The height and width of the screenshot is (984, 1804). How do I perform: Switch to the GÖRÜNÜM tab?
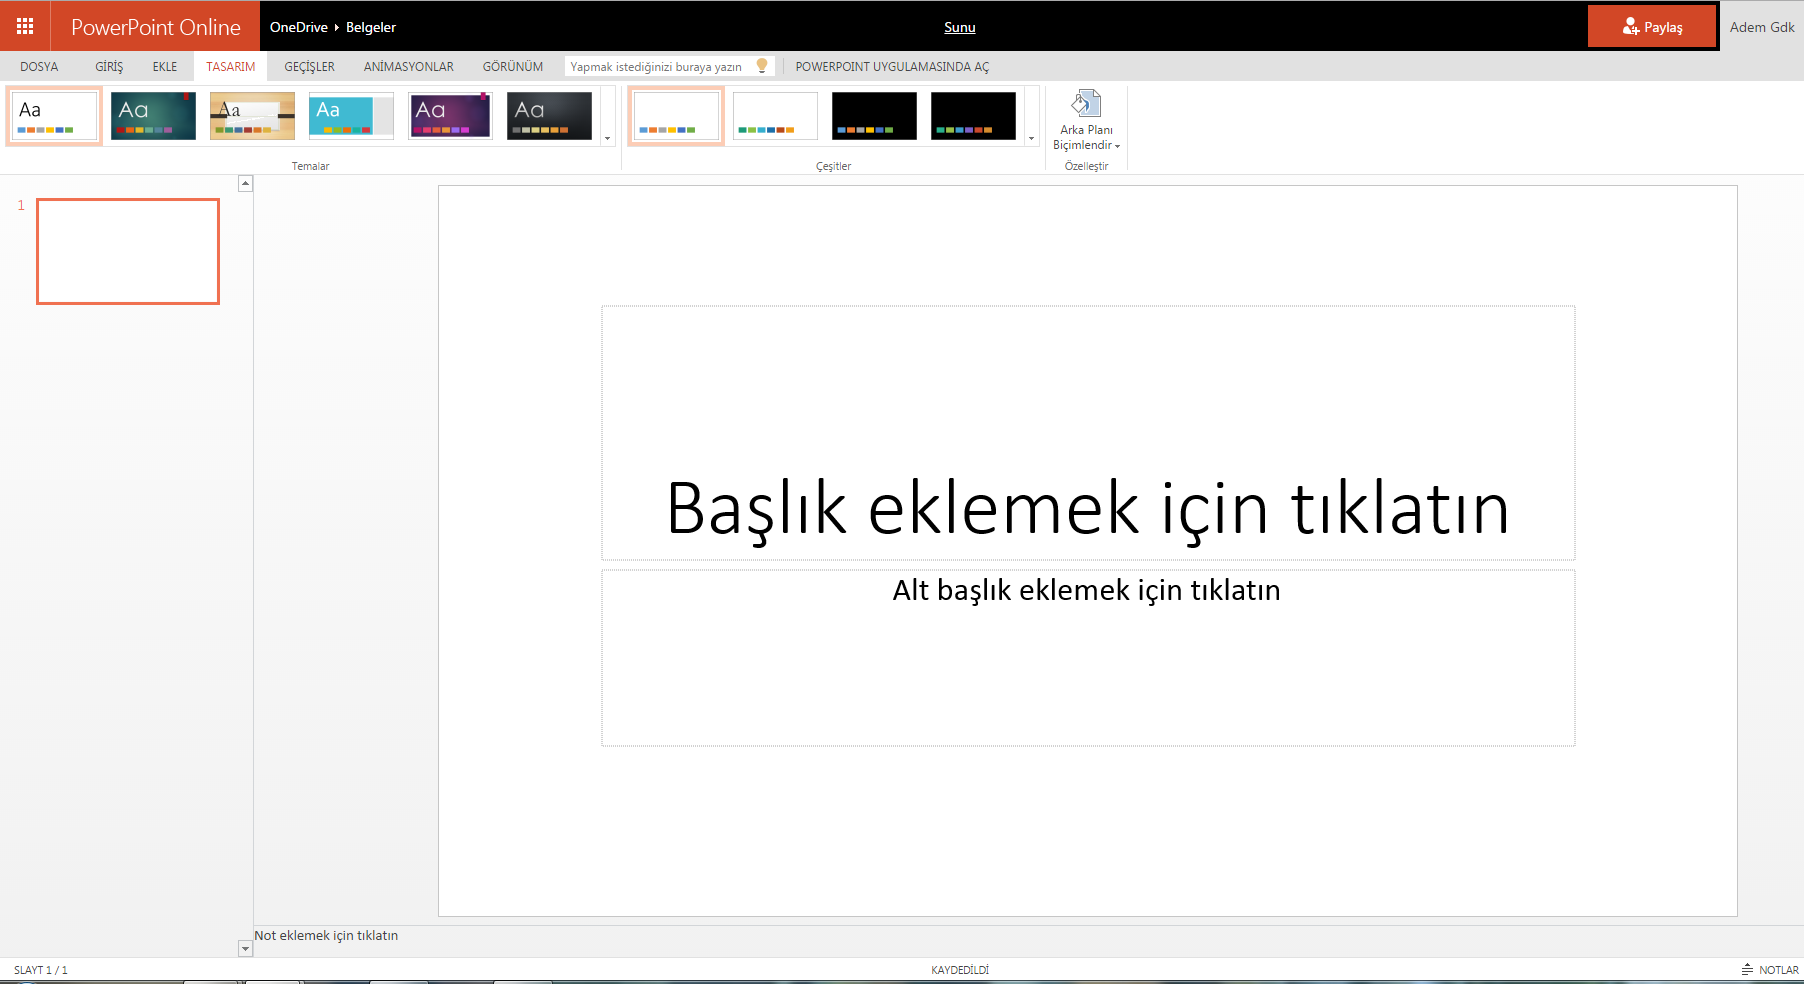(x=513, y=66)
